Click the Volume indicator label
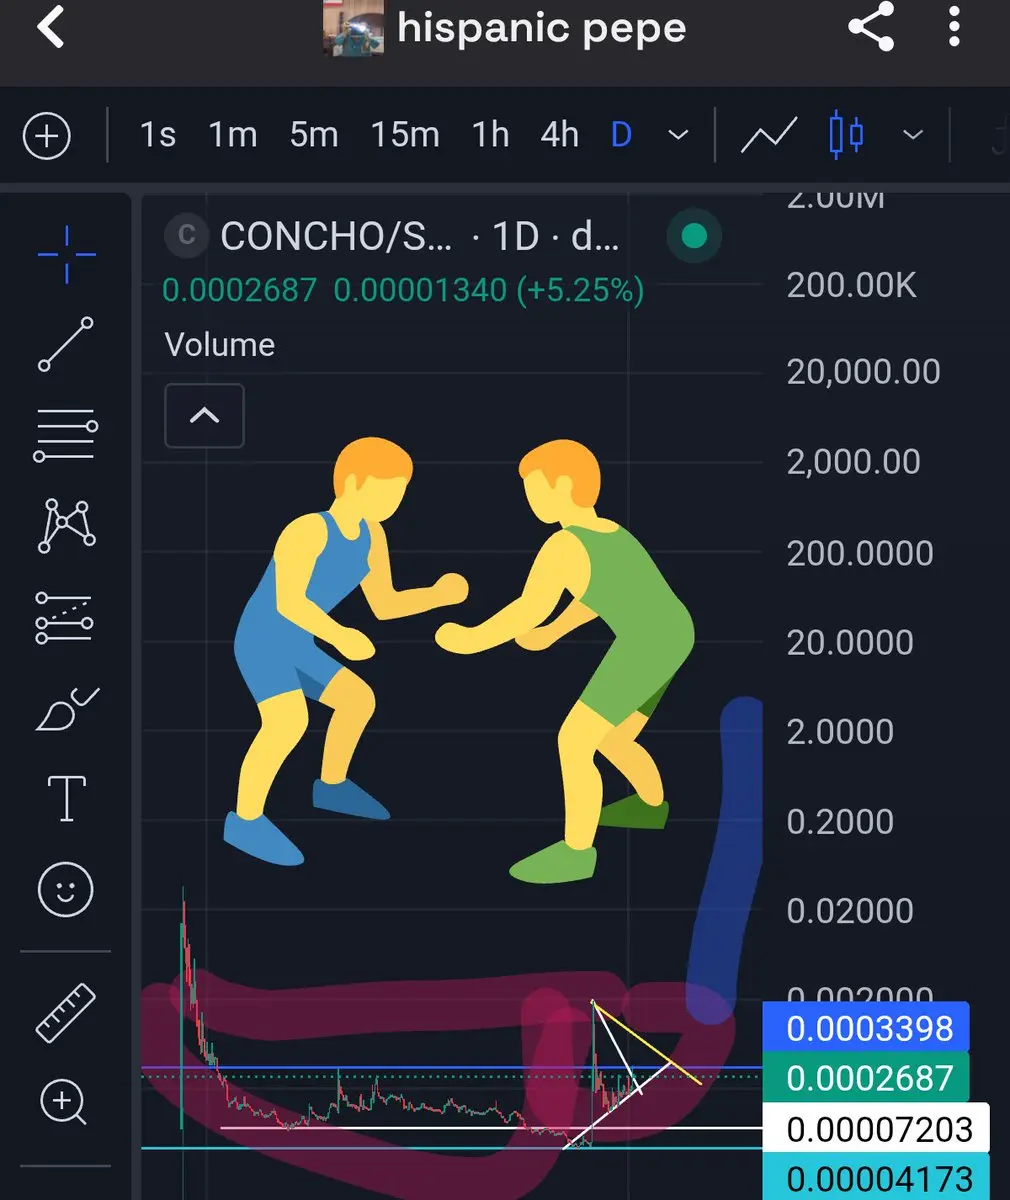 tap(219, 345)
